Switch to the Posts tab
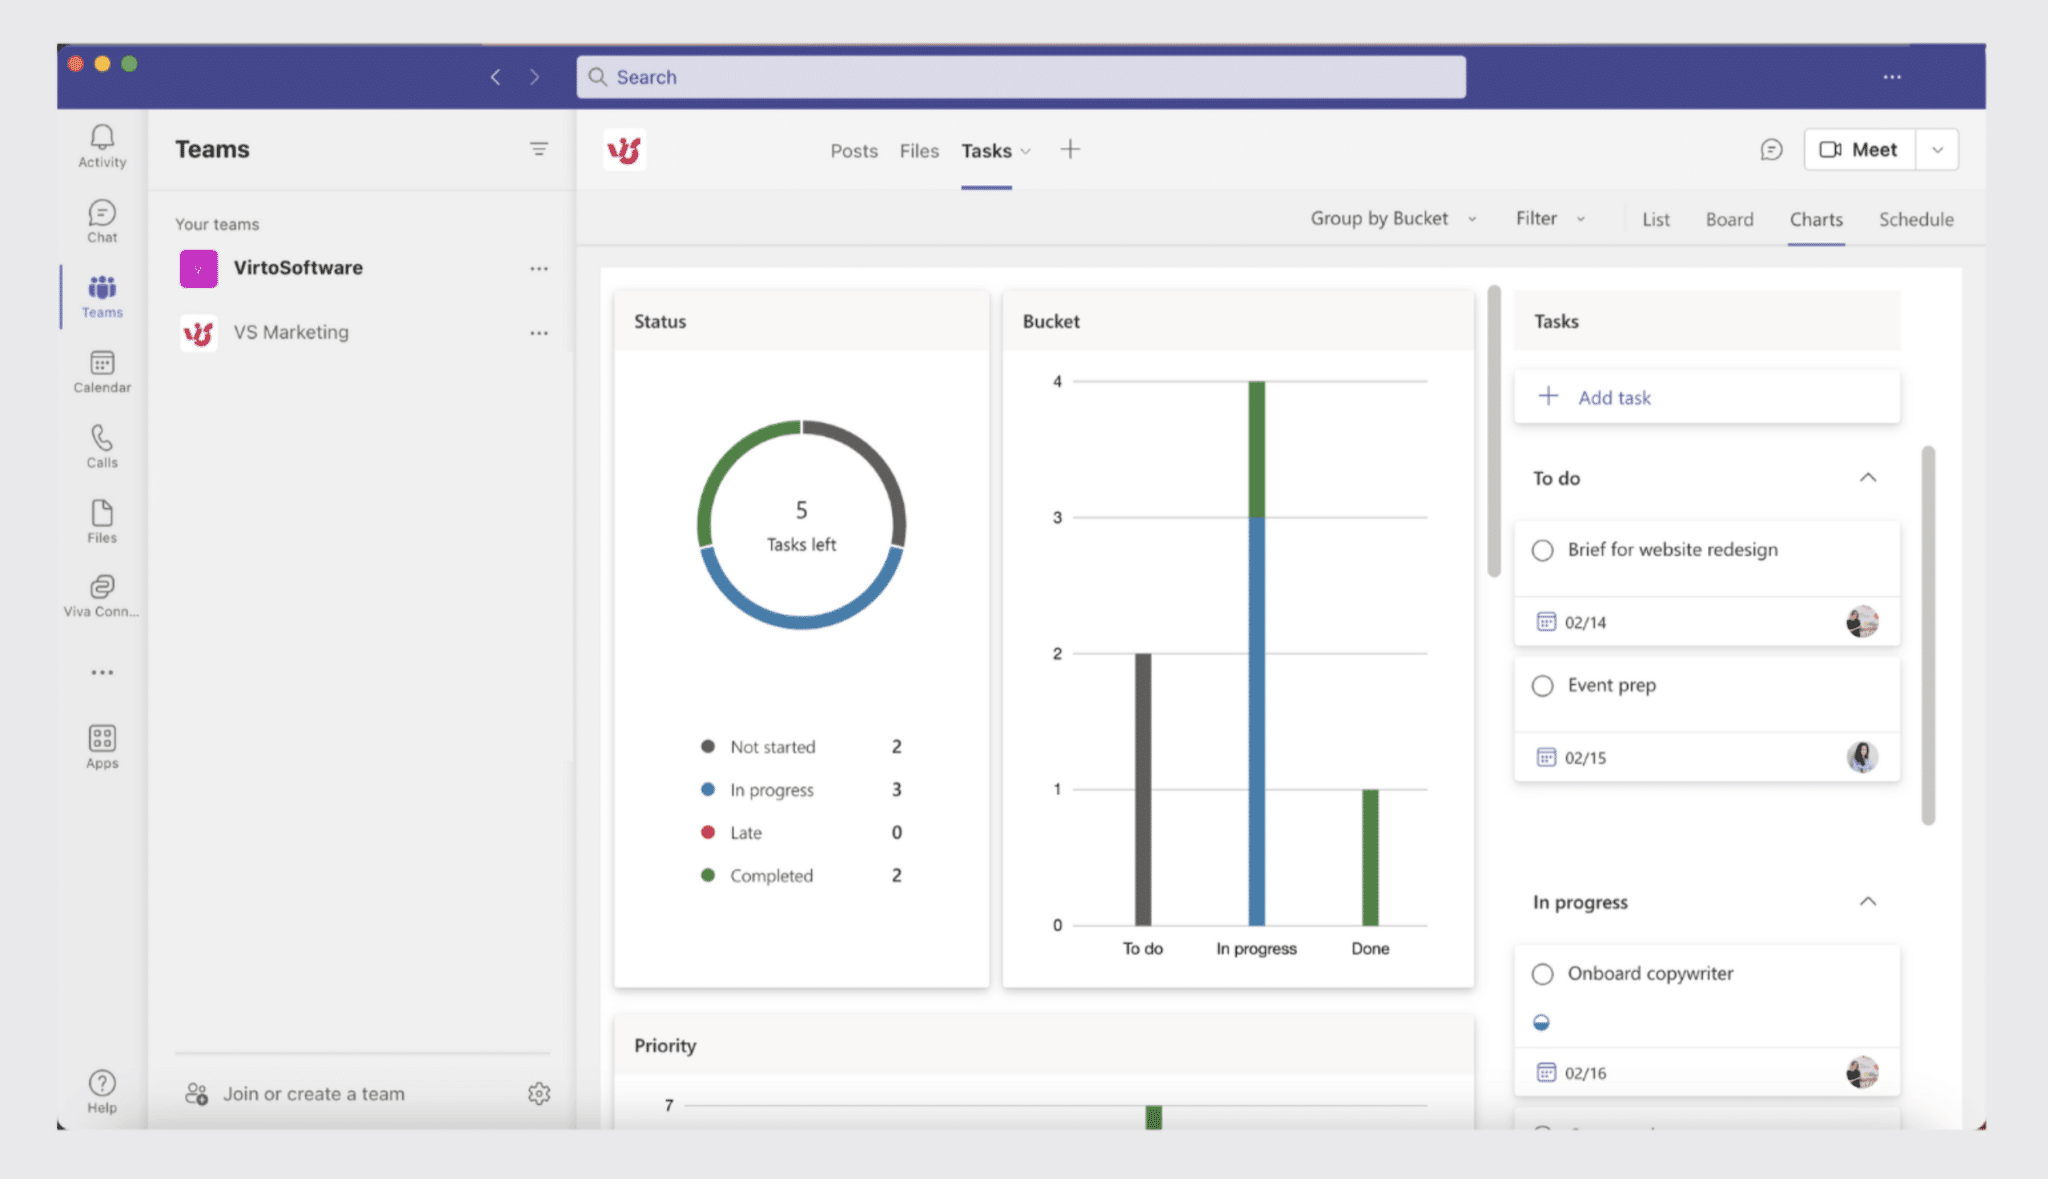 point(853,150)
